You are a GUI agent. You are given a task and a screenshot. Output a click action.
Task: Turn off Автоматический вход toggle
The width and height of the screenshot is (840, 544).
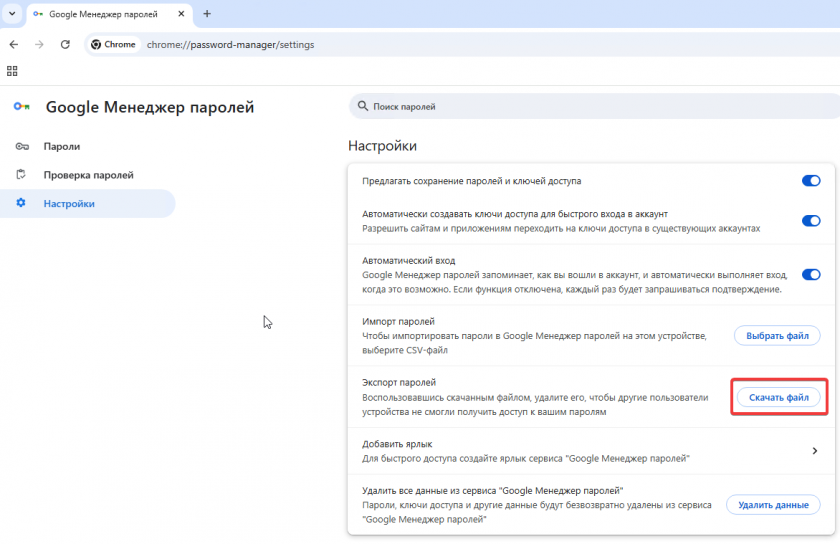(x=810, y=274)
